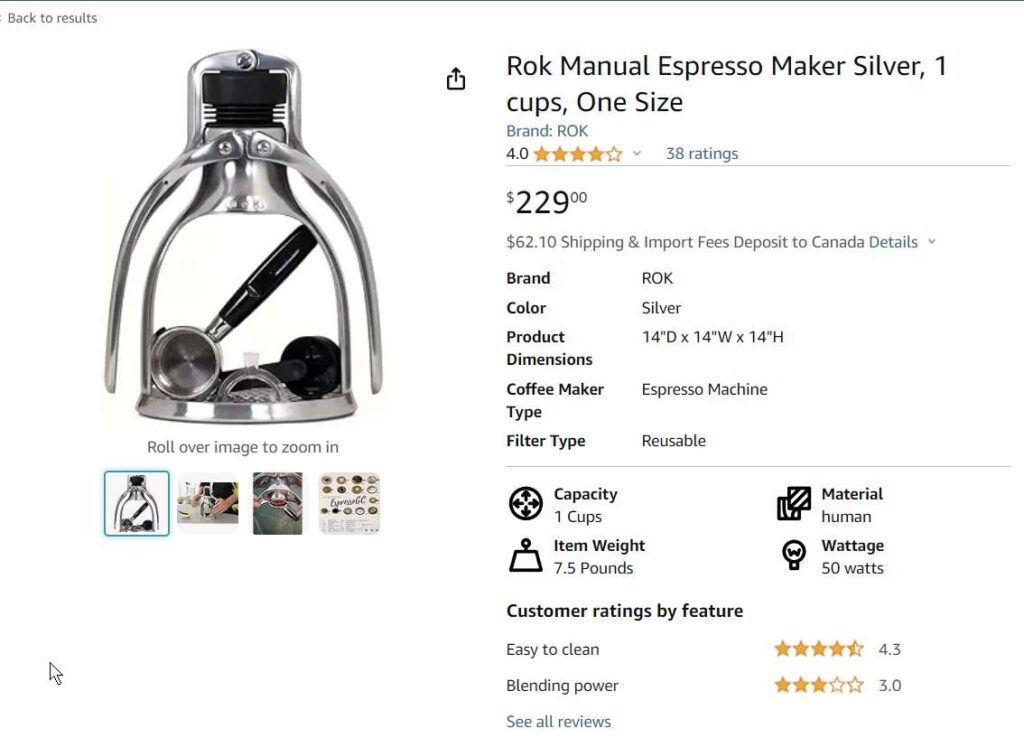Select the second product thumbnail
The height and width of the screenshot is (747, 1024).
208,503
